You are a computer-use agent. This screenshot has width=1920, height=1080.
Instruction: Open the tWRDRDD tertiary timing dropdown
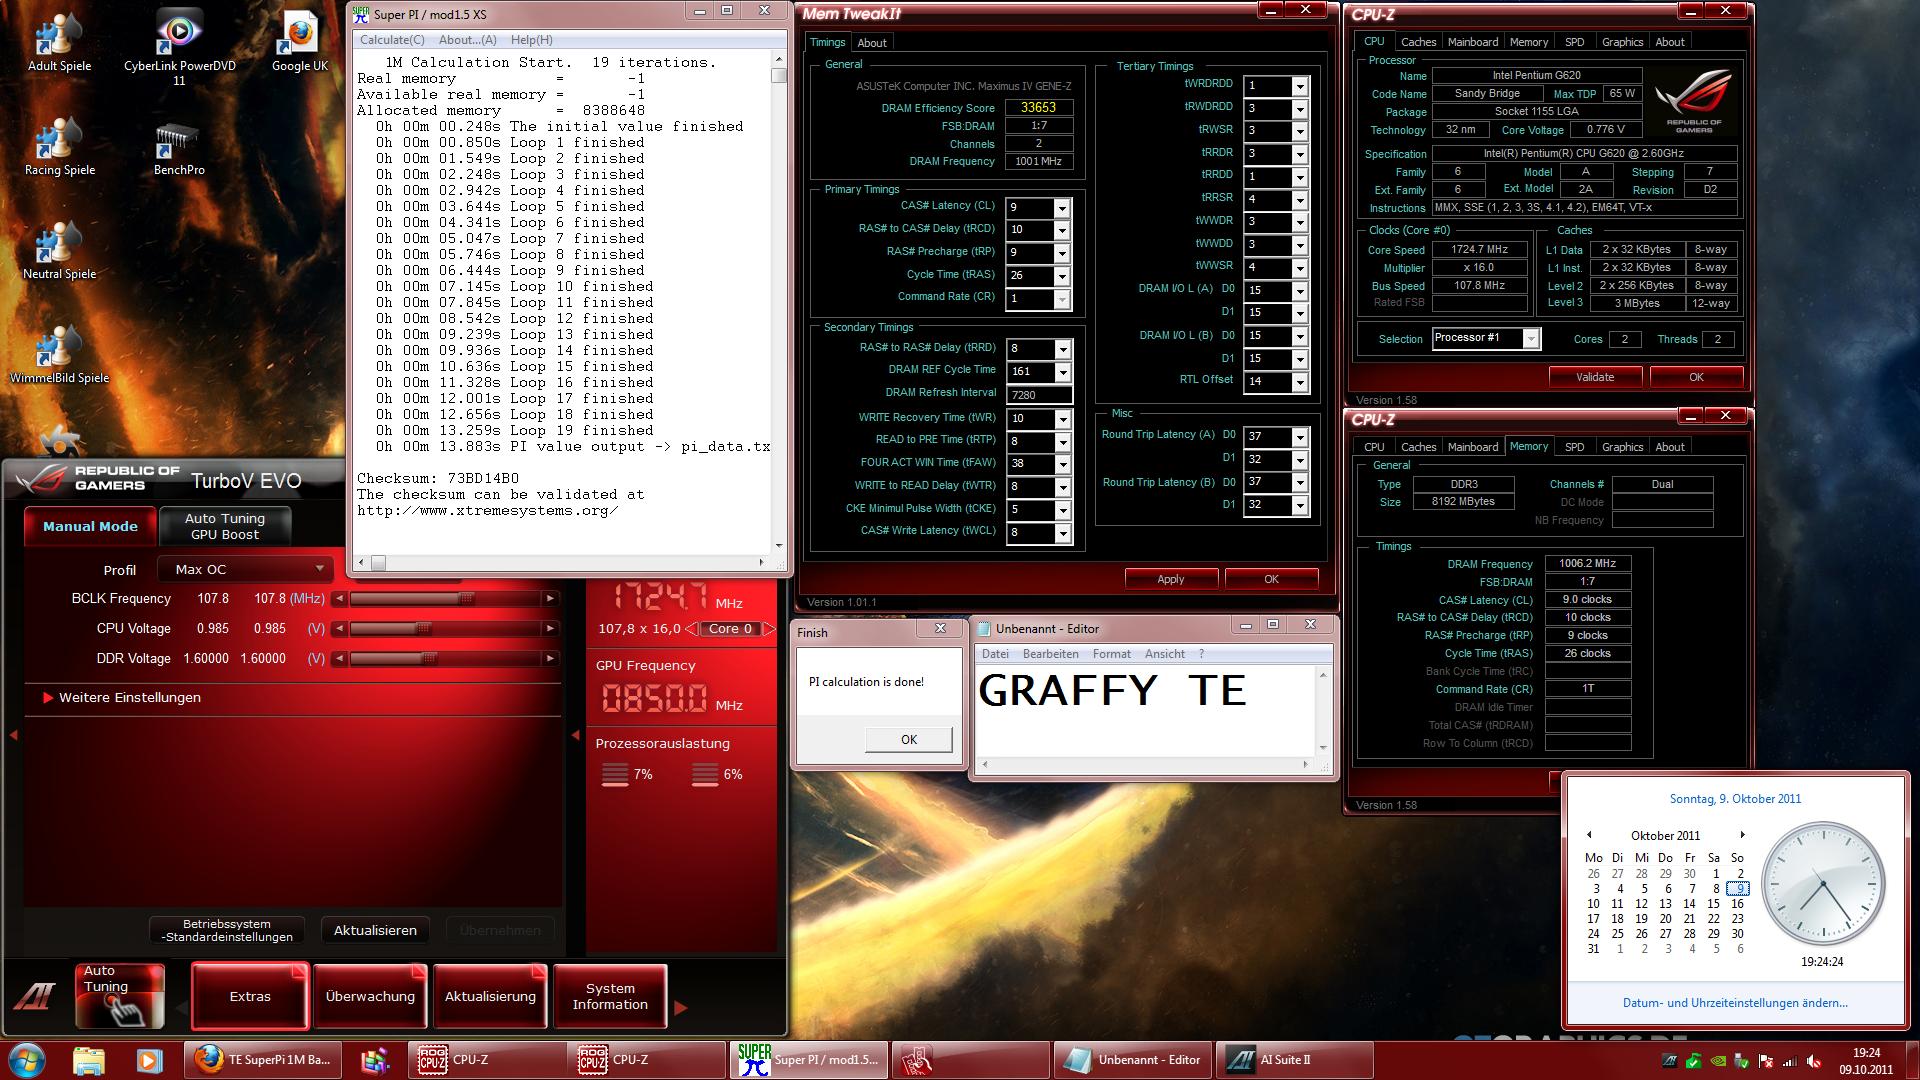click(1299, 87)
